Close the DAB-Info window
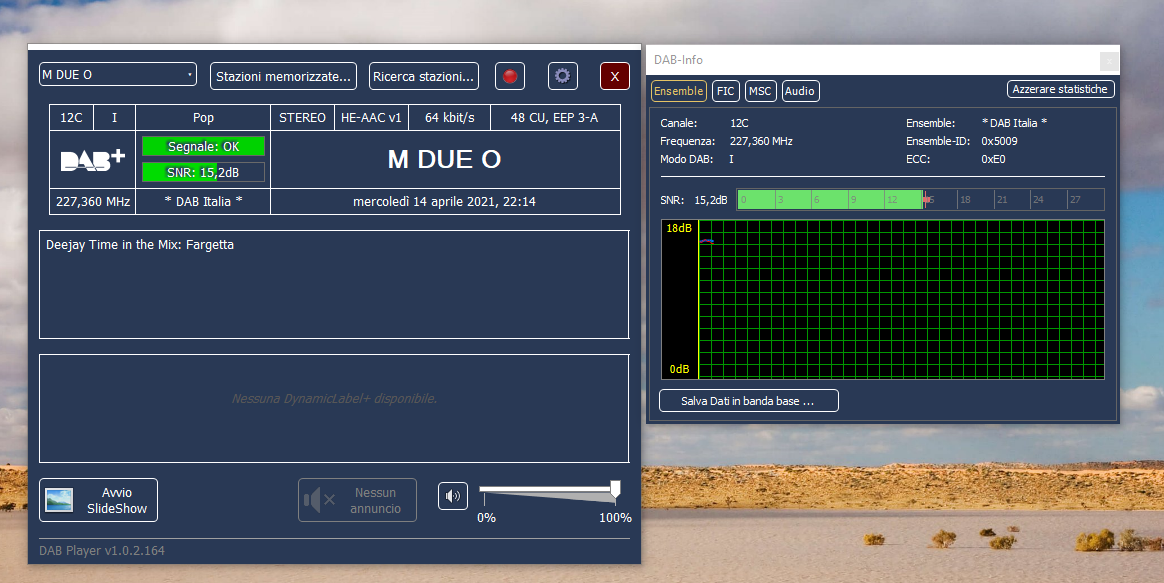The image size is (1164, 583). click(1108, 61)
